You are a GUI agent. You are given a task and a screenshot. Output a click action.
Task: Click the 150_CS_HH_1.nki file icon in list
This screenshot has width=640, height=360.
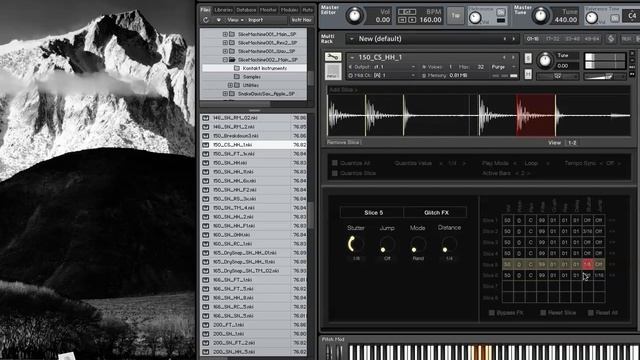point(206,145)
